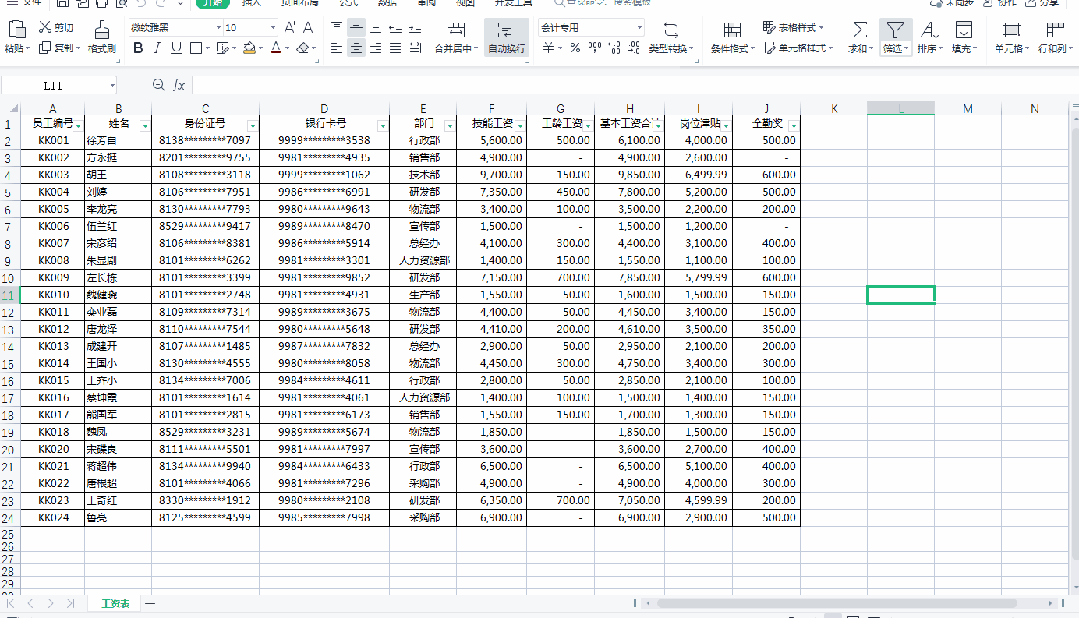
Task: Switch to the 工资表 sheet tab
Action: tap(115, 604)
